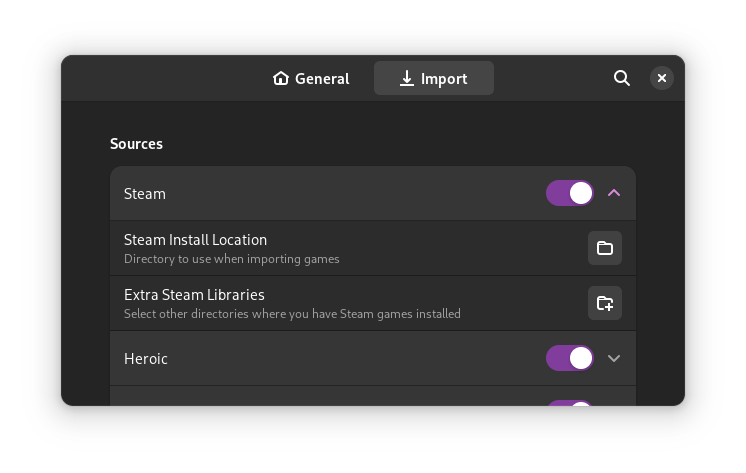Browse folder for Steam Install Location
The height and width of the screenshot is (473, 746).
click(605, 248)
